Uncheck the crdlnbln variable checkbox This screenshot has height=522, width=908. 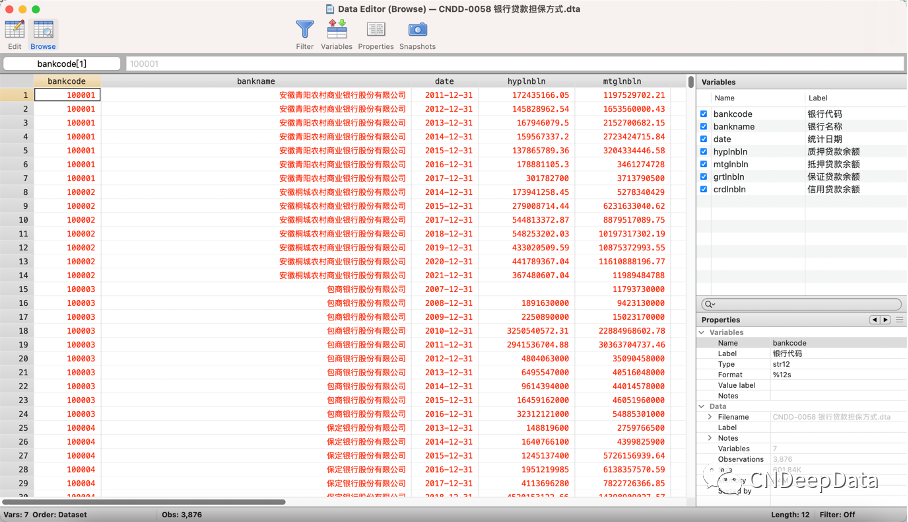click(x=704, y=189)
